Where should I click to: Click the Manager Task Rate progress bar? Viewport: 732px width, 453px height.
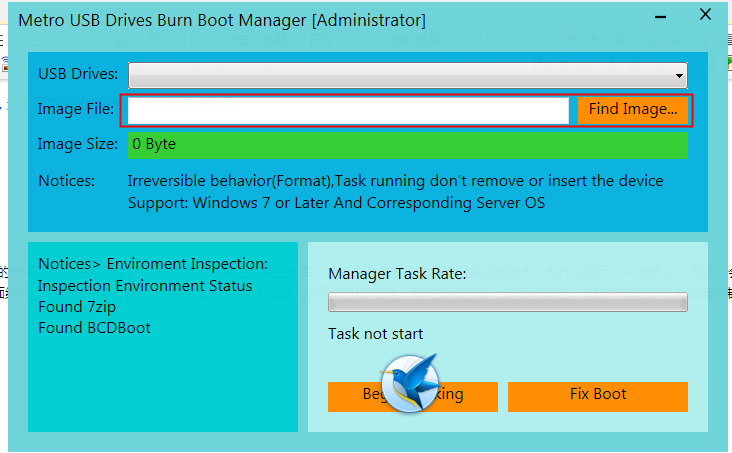(507, 302)
